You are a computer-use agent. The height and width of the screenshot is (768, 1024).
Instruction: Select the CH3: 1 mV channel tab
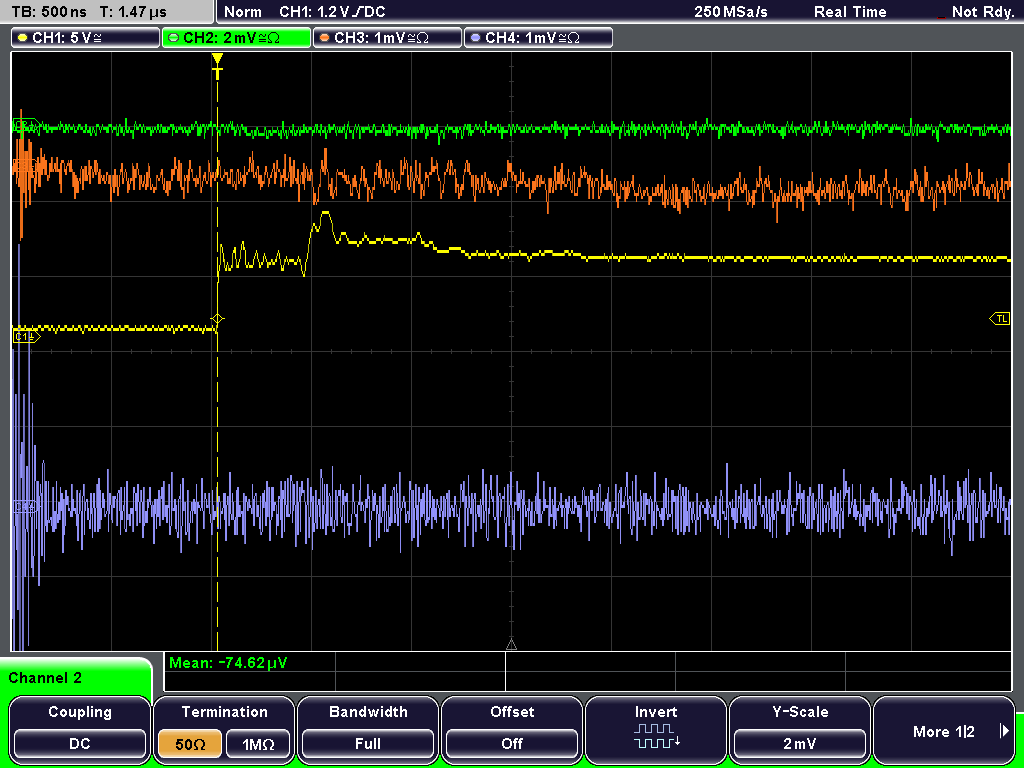point(387,38)
